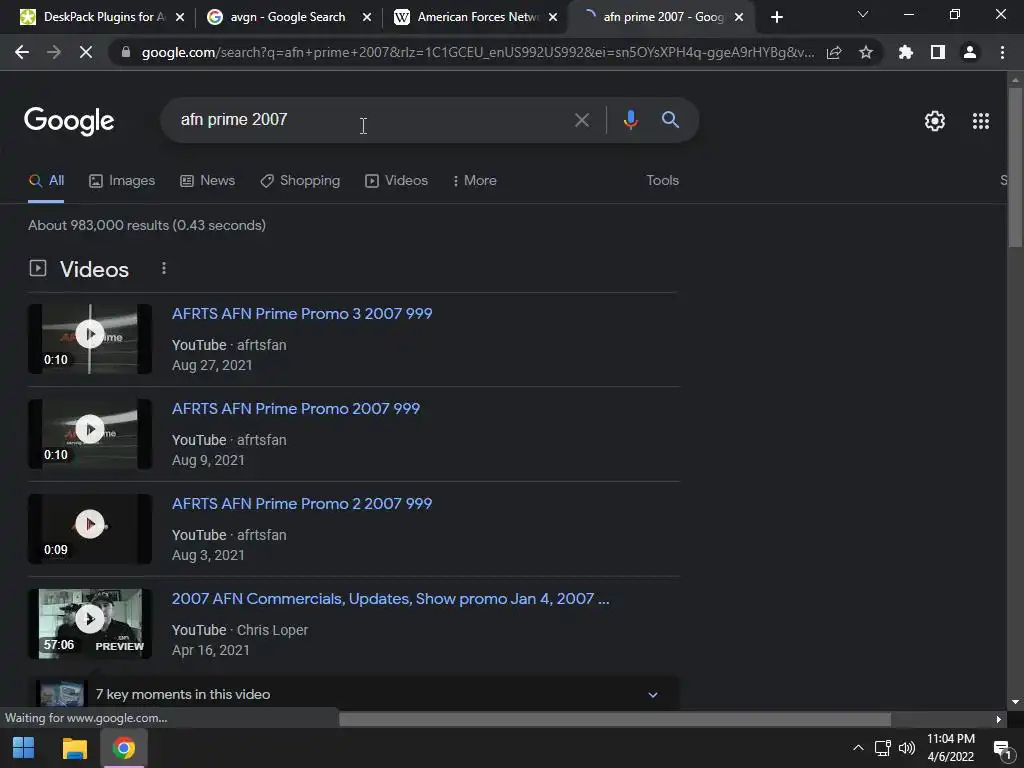1024x768 pixels.
Task: Open the network status tray icon
Action: [883, 748]
